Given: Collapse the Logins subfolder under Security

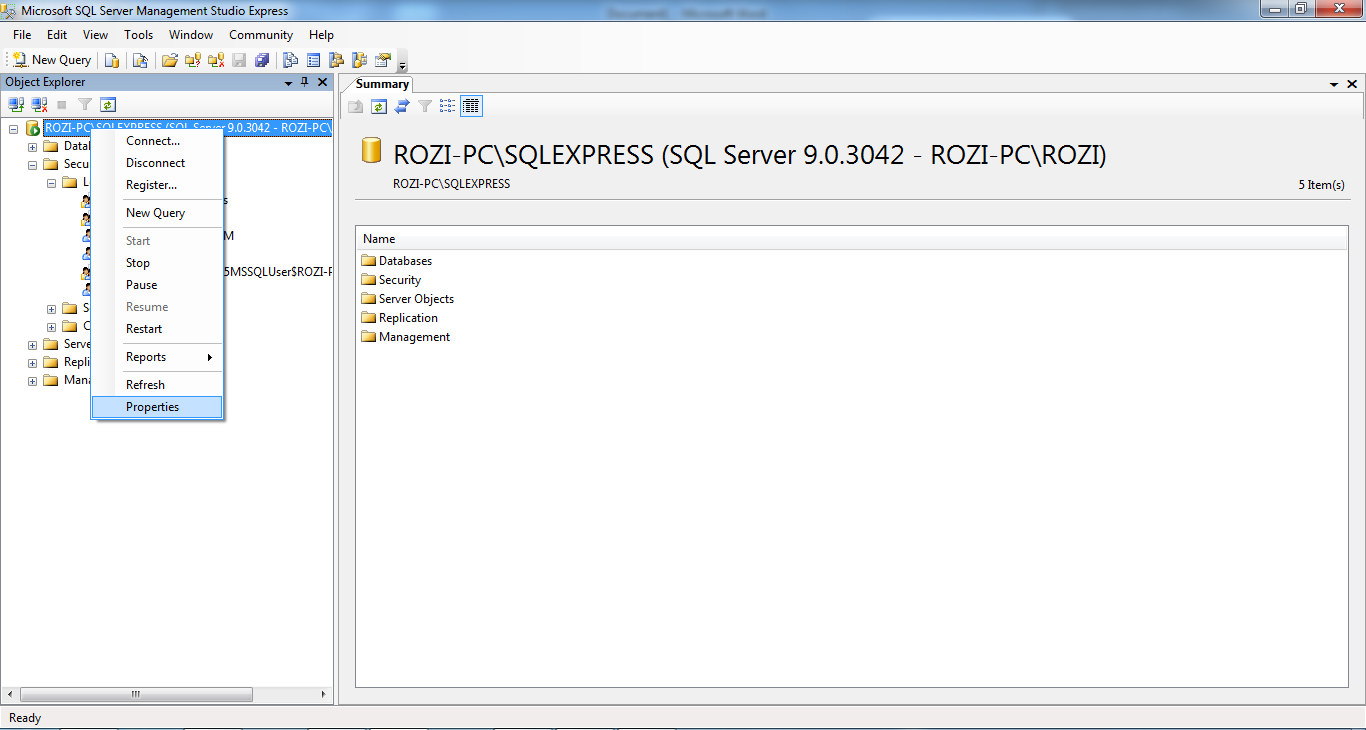Looking at the screenshot, I should coord(52,183).
